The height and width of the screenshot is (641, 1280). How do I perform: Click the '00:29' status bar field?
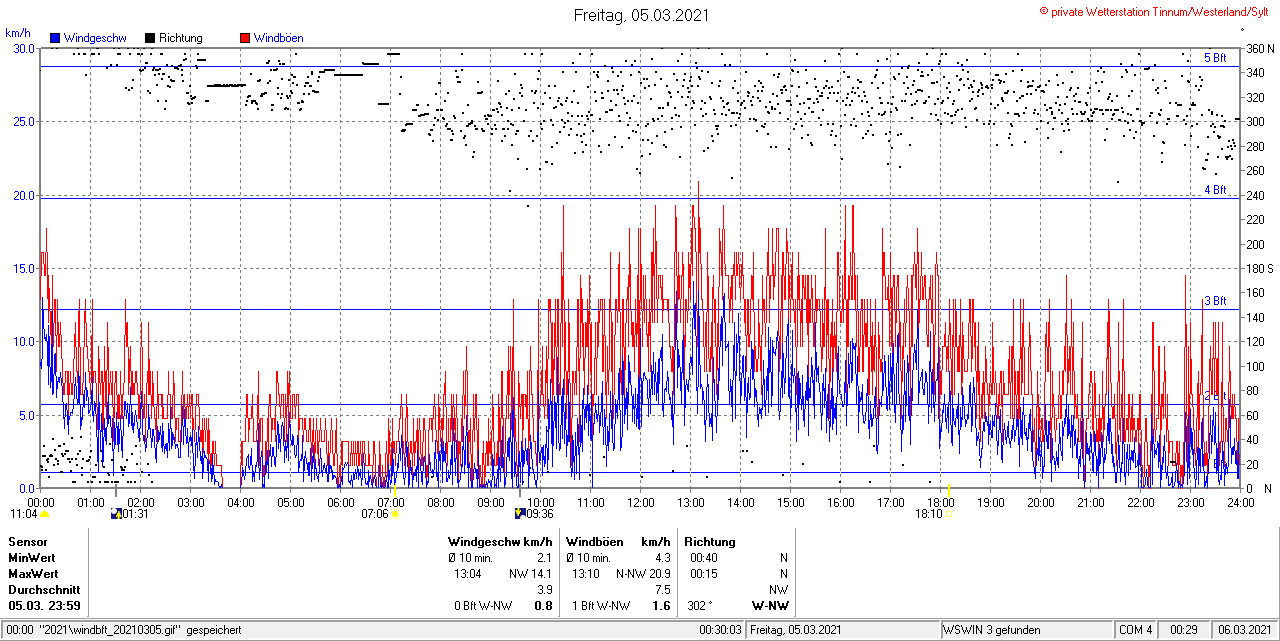(1185, 630)
